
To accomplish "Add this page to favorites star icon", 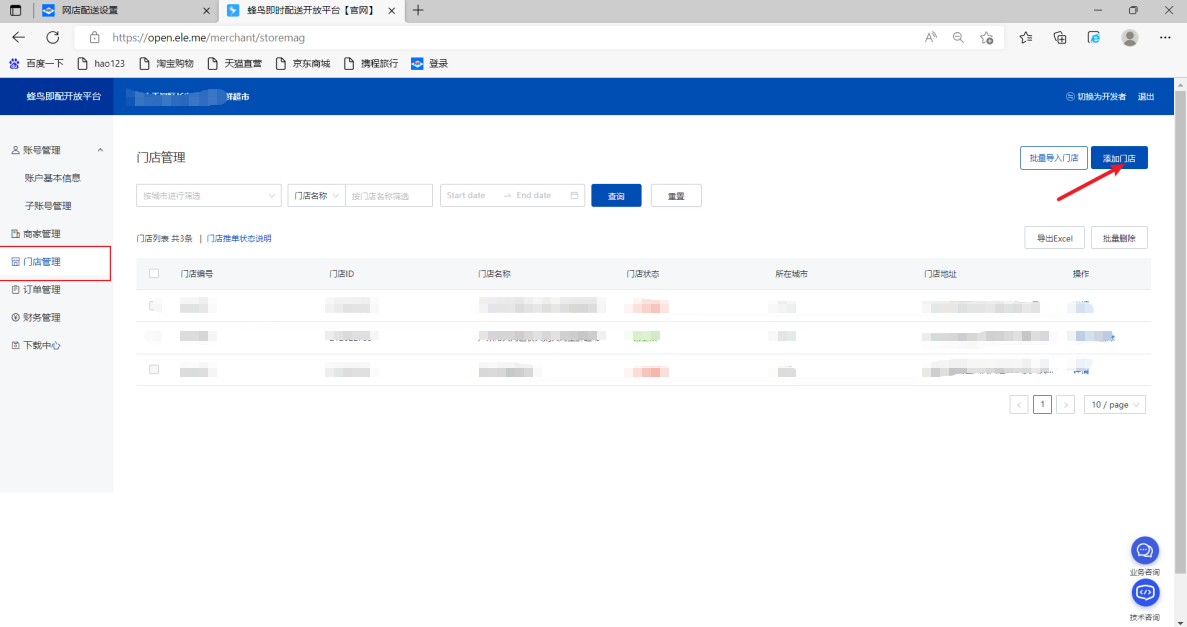I will click(987, 37).
